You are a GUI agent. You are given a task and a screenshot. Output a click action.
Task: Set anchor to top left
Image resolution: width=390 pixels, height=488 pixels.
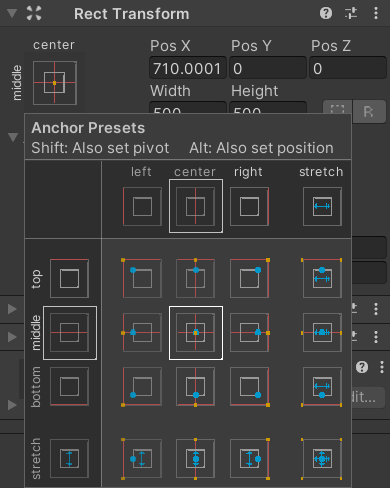pyautogui.click(x=142, y=278)
